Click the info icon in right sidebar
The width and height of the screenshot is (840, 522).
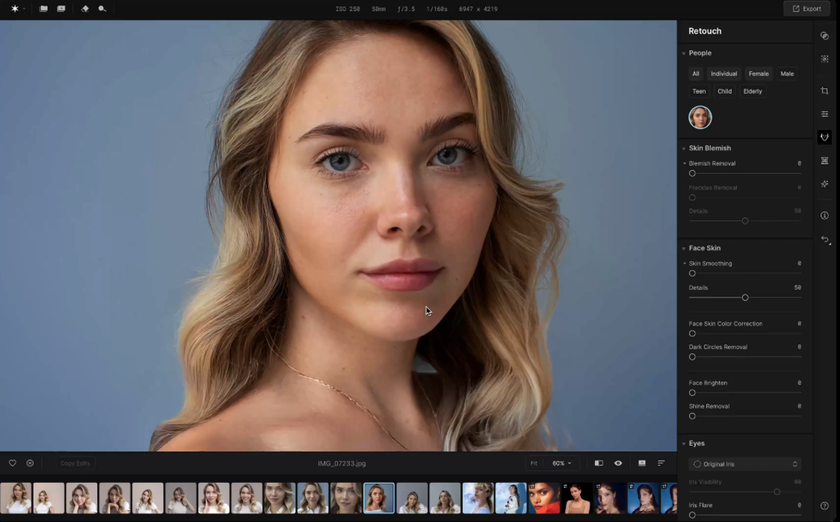pos(824,215)
